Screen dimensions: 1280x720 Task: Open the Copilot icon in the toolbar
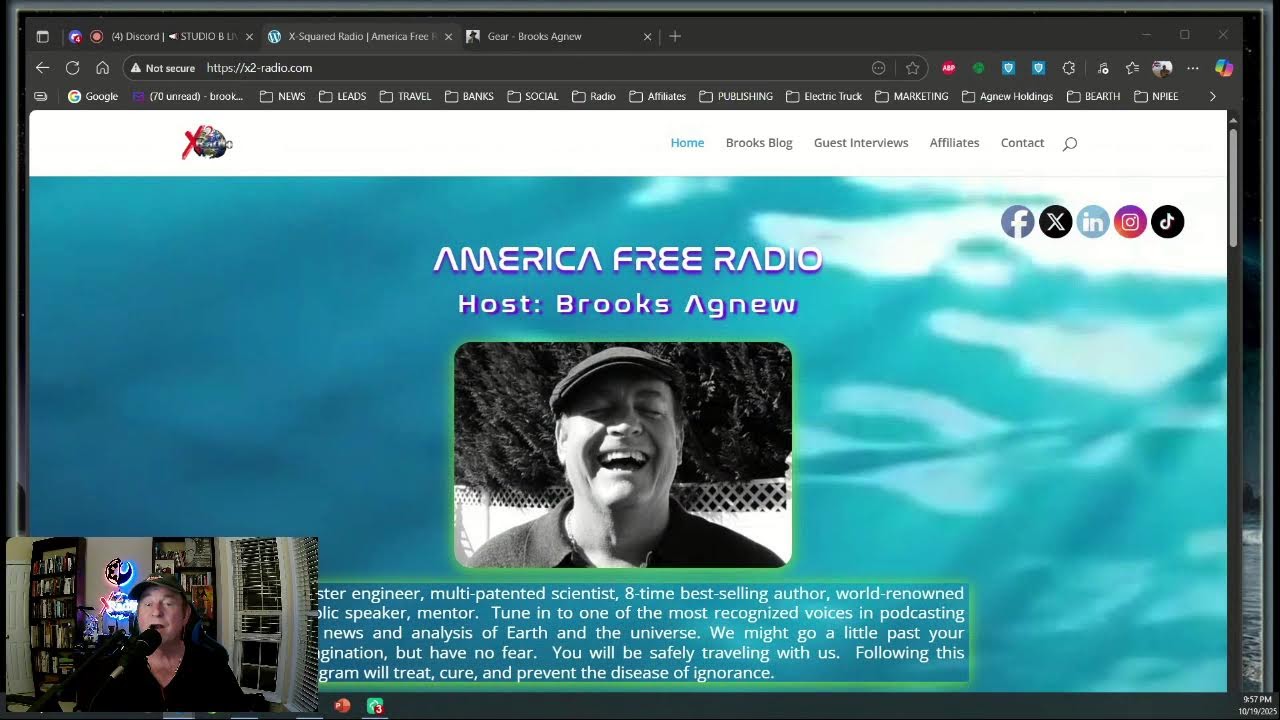(x=1223, y=68)
